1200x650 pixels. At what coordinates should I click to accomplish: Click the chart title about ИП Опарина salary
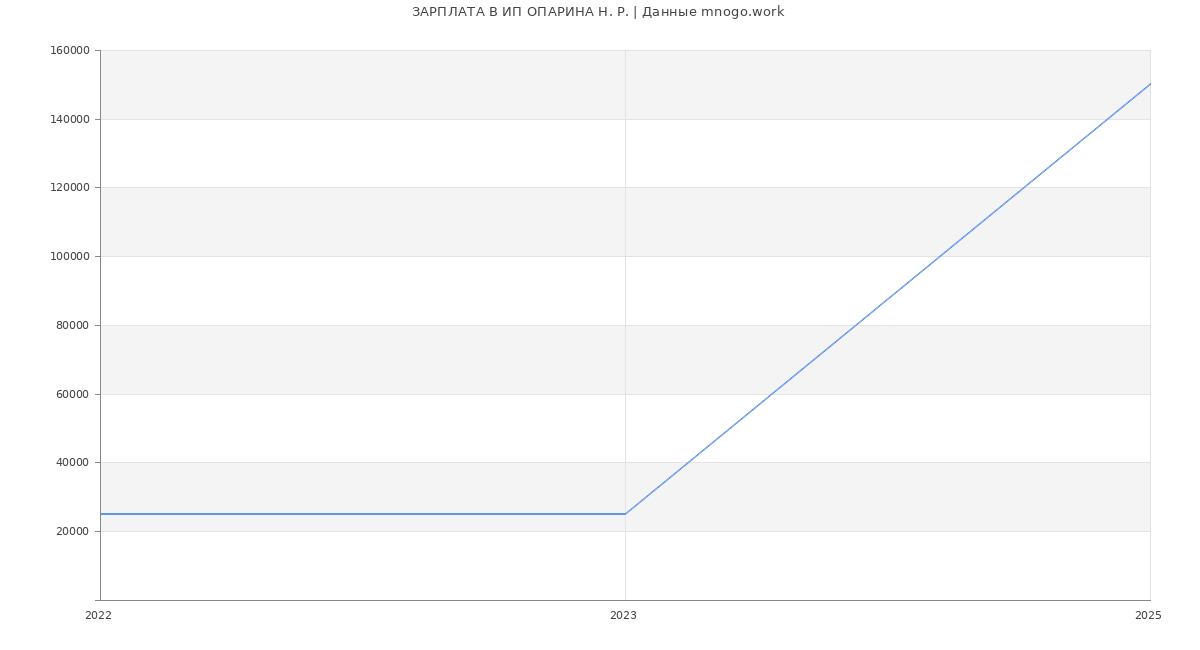[x=598, y=12]
